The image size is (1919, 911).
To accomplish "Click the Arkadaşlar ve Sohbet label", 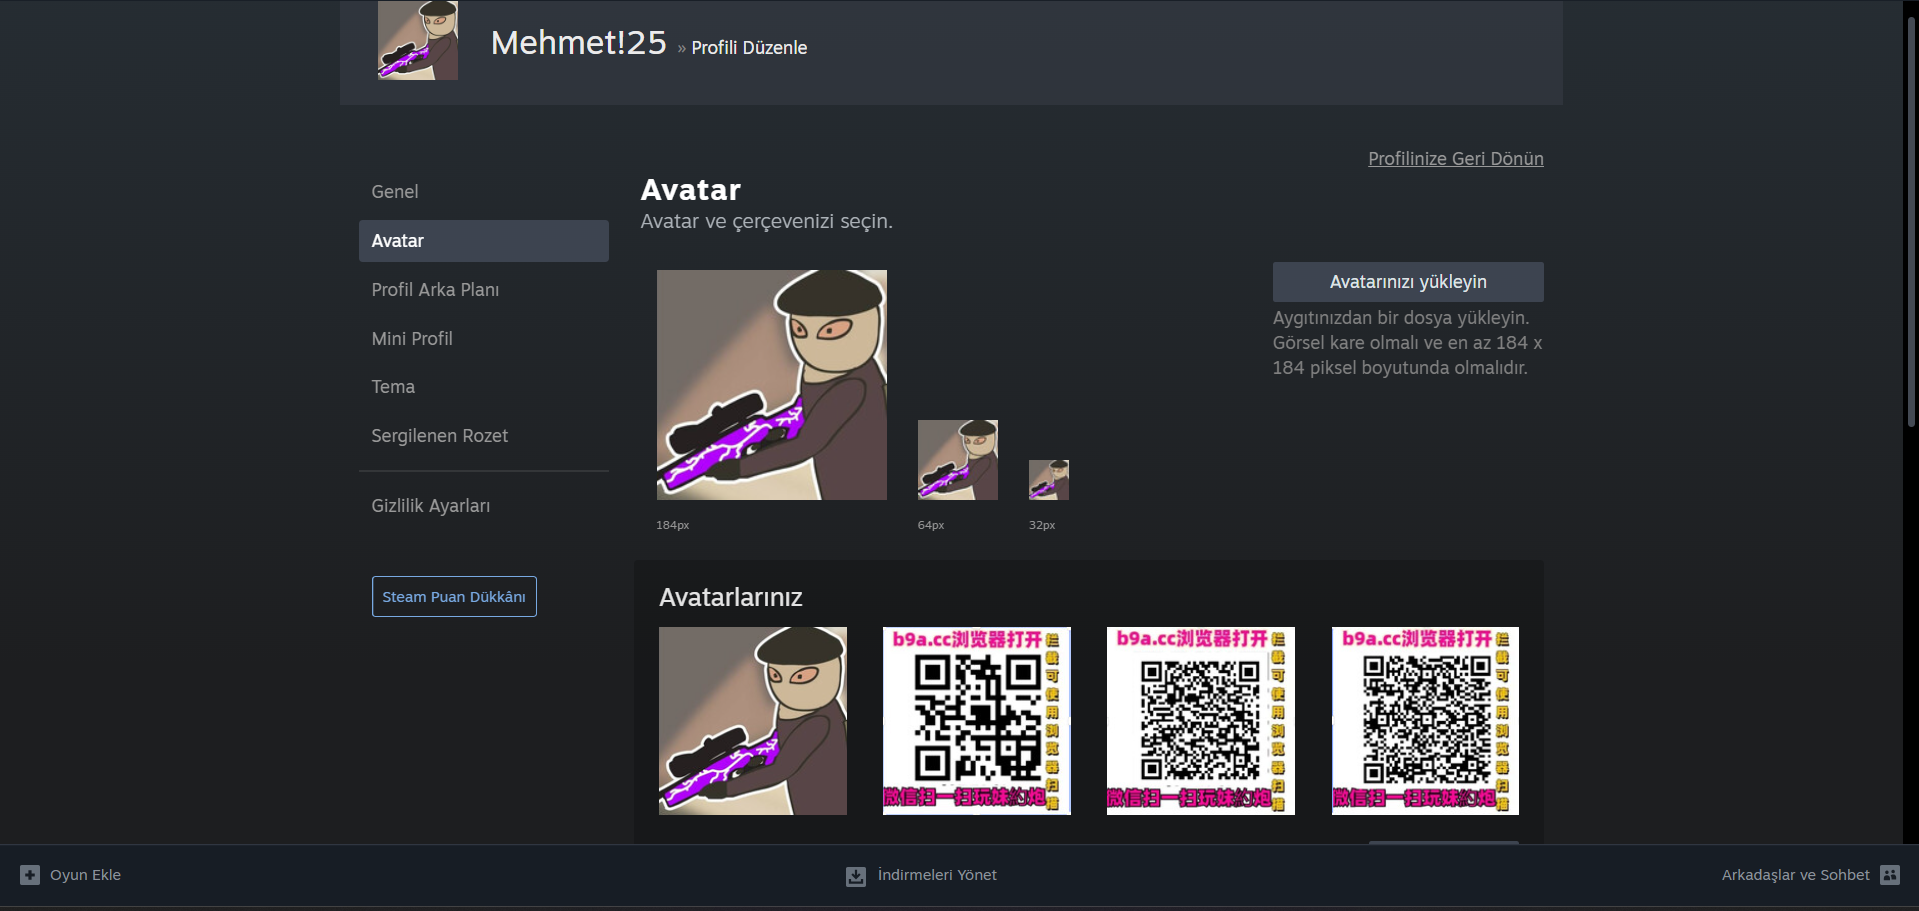I will point(1795,875).
